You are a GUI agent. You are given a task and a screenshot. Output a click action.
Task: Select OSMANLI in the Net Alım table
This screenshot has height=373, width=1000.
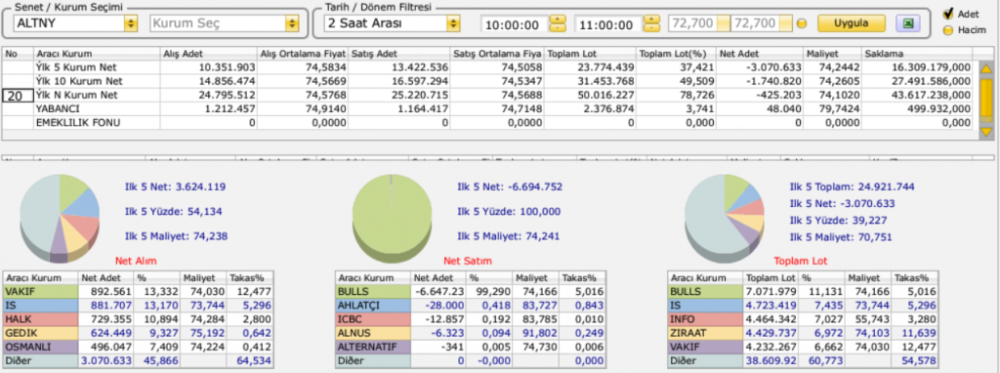(138, 347)
